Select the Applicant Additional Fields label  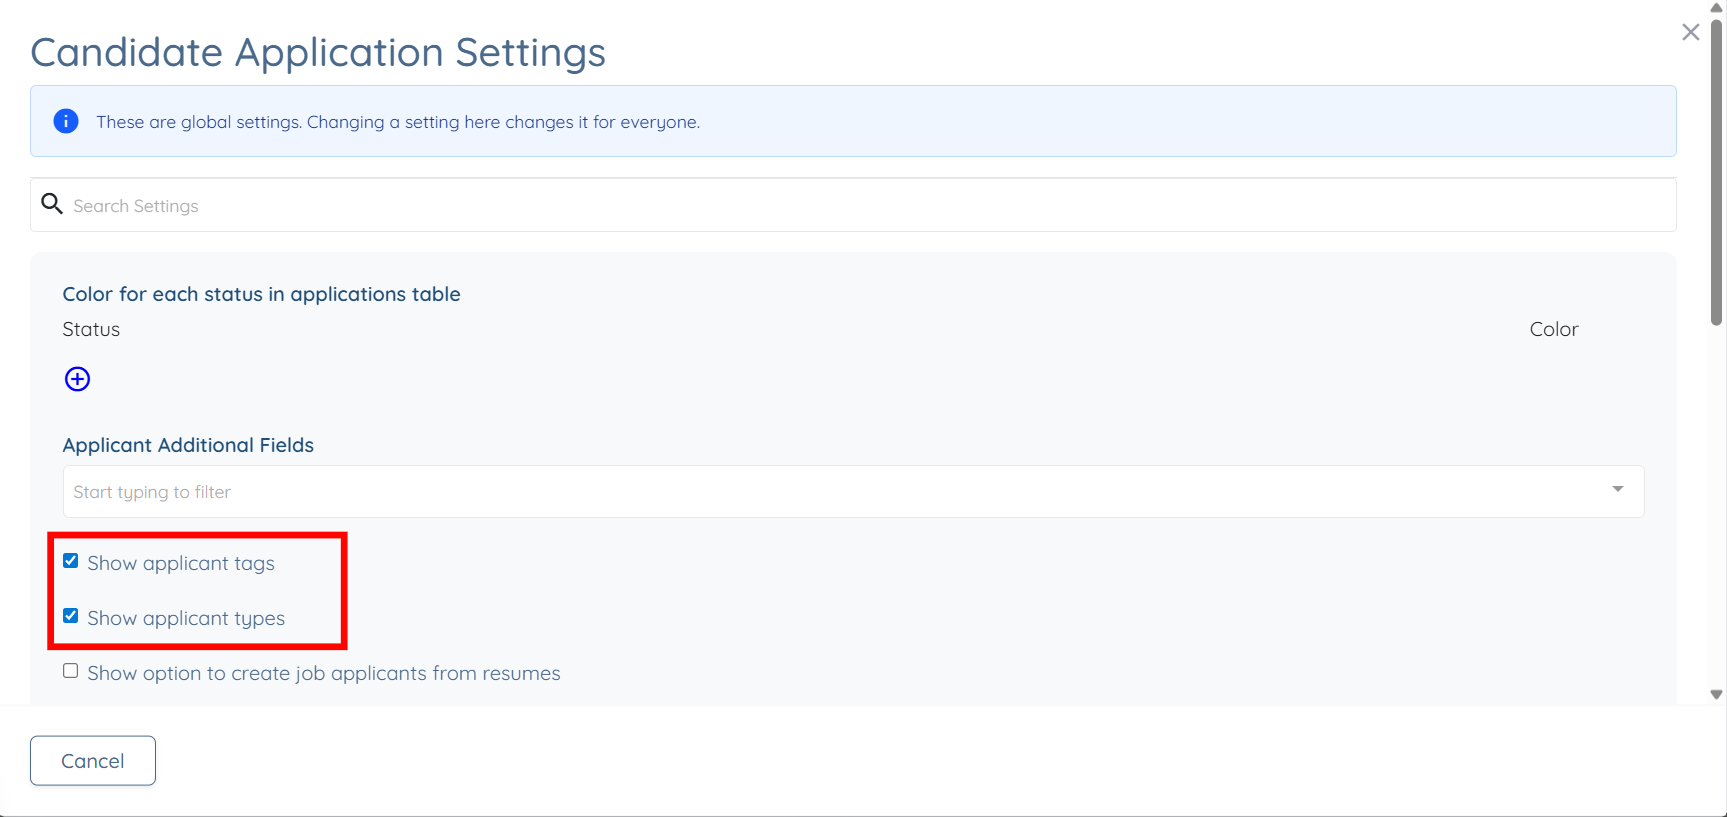(x=188, y=445)
